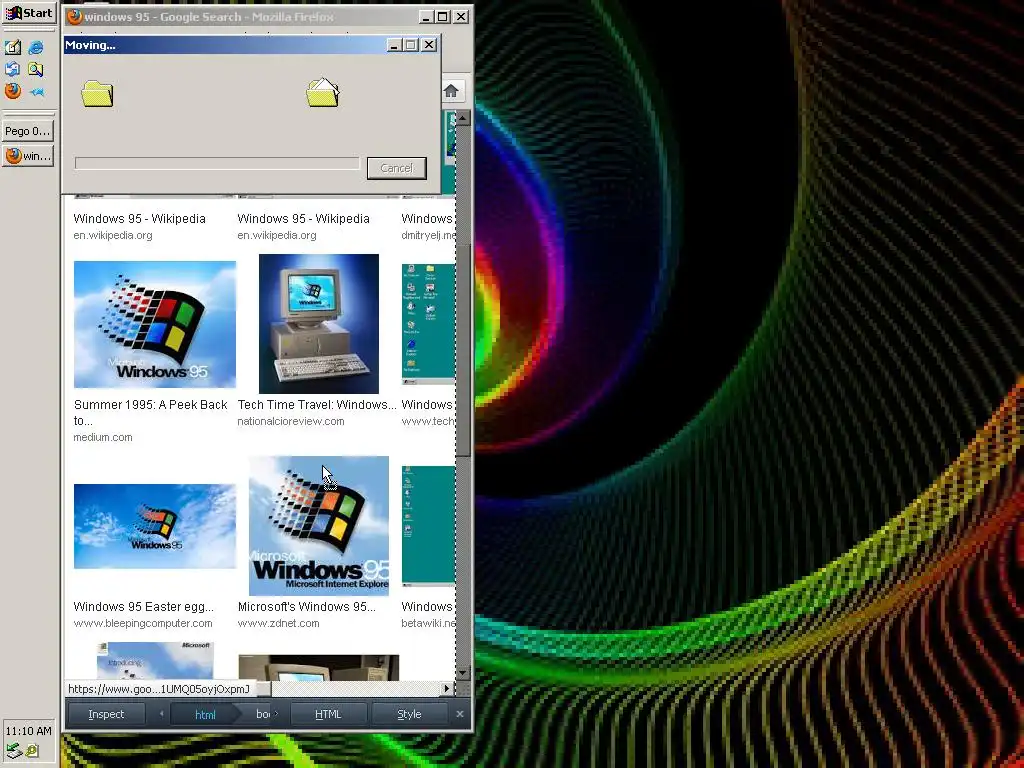Image resolution: width=1024 pixels, height=768 pixels.
Task: Click nationalcioreview.com source text
Action: click(x=291, y=421)
